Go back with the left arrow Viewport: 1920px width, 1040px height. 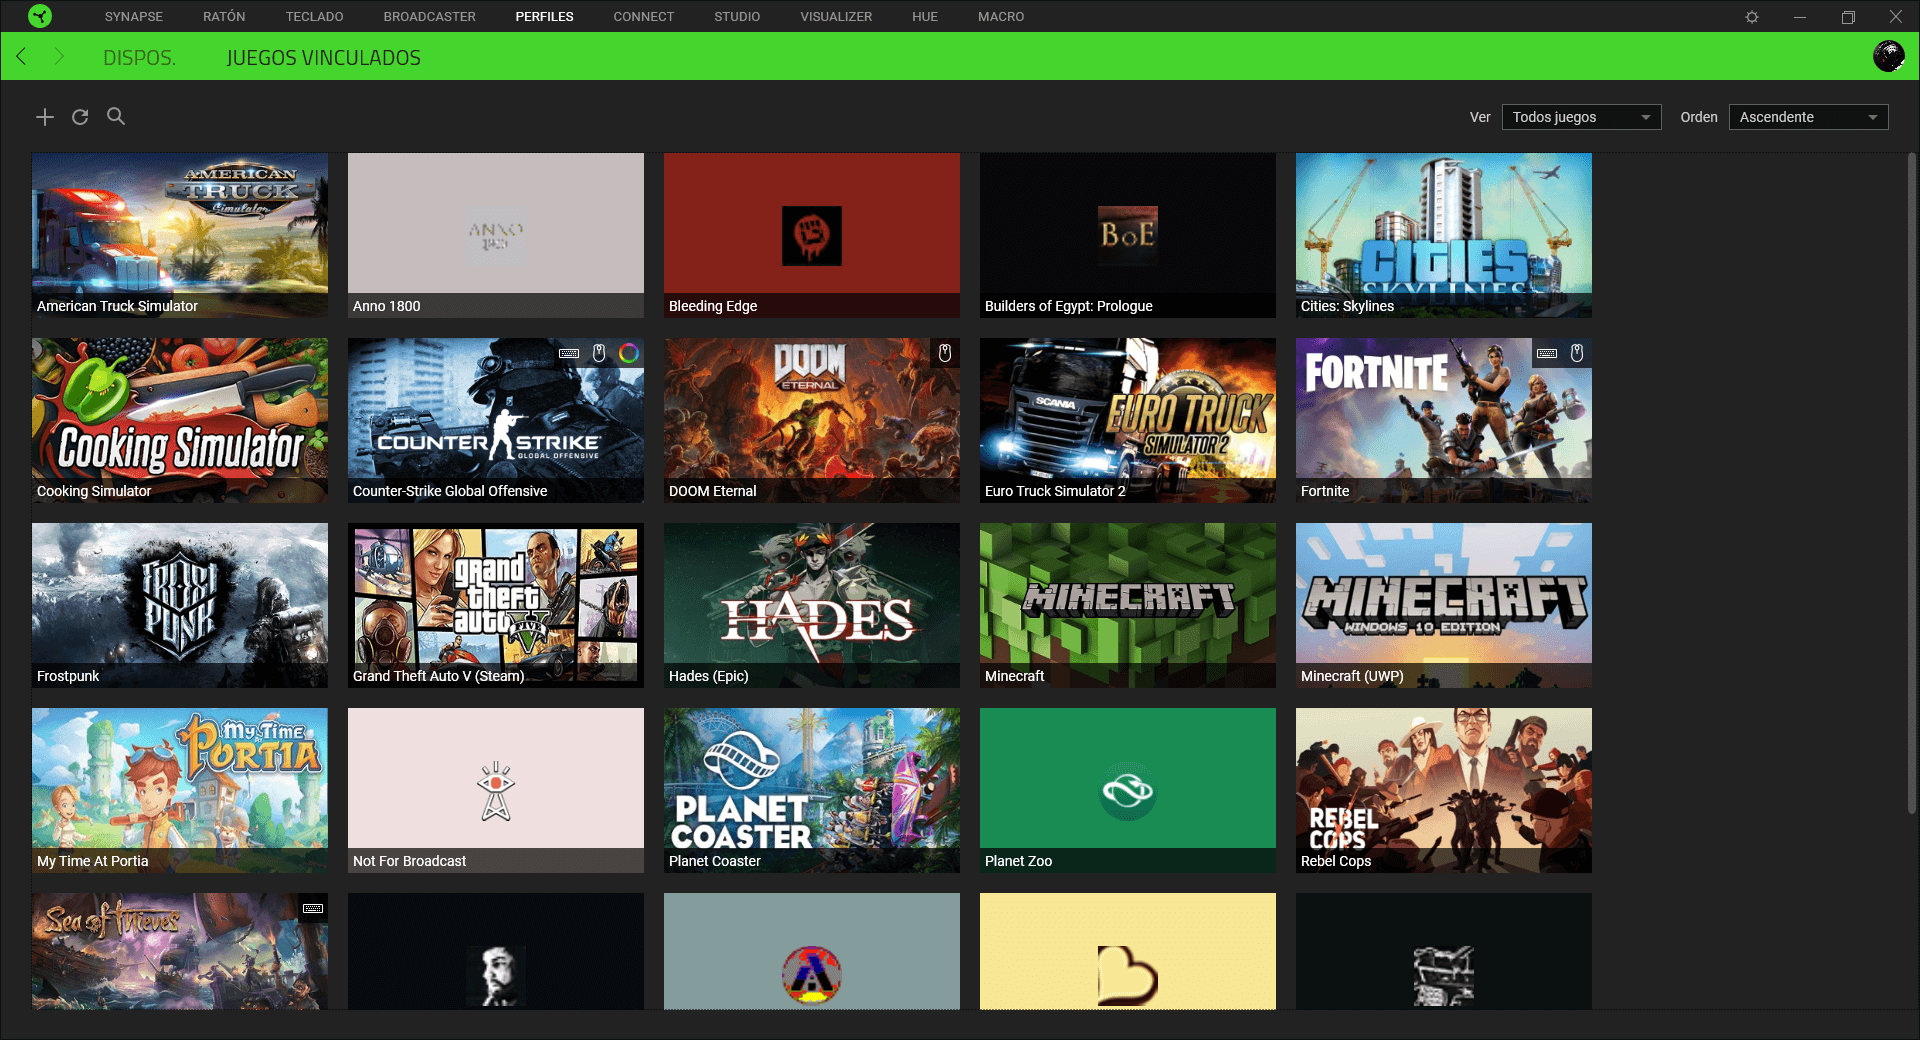pos(21,56)
